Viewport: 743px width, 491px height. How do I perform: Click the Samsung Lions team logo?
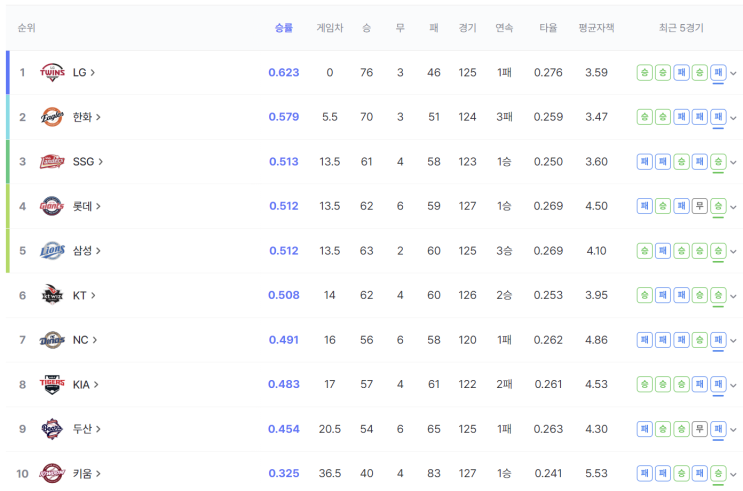point(52,251)
